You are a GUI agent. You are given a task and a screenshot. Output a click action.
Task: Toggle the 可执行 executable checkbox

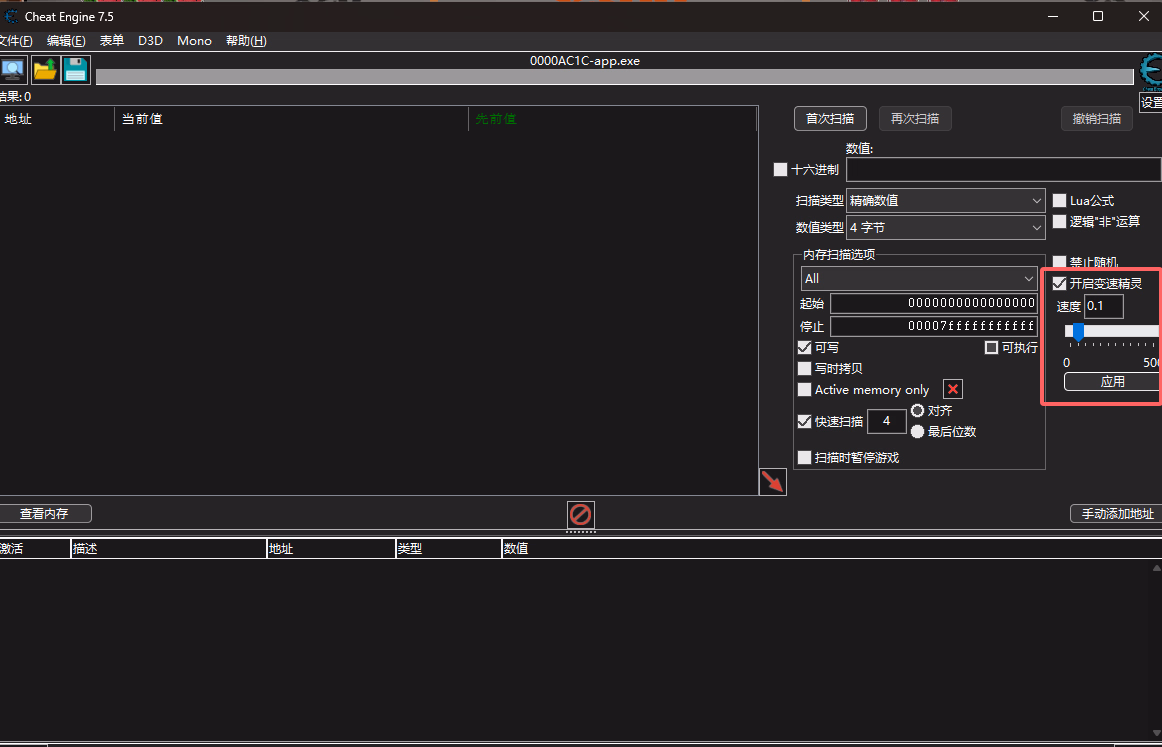click(992, 348)
